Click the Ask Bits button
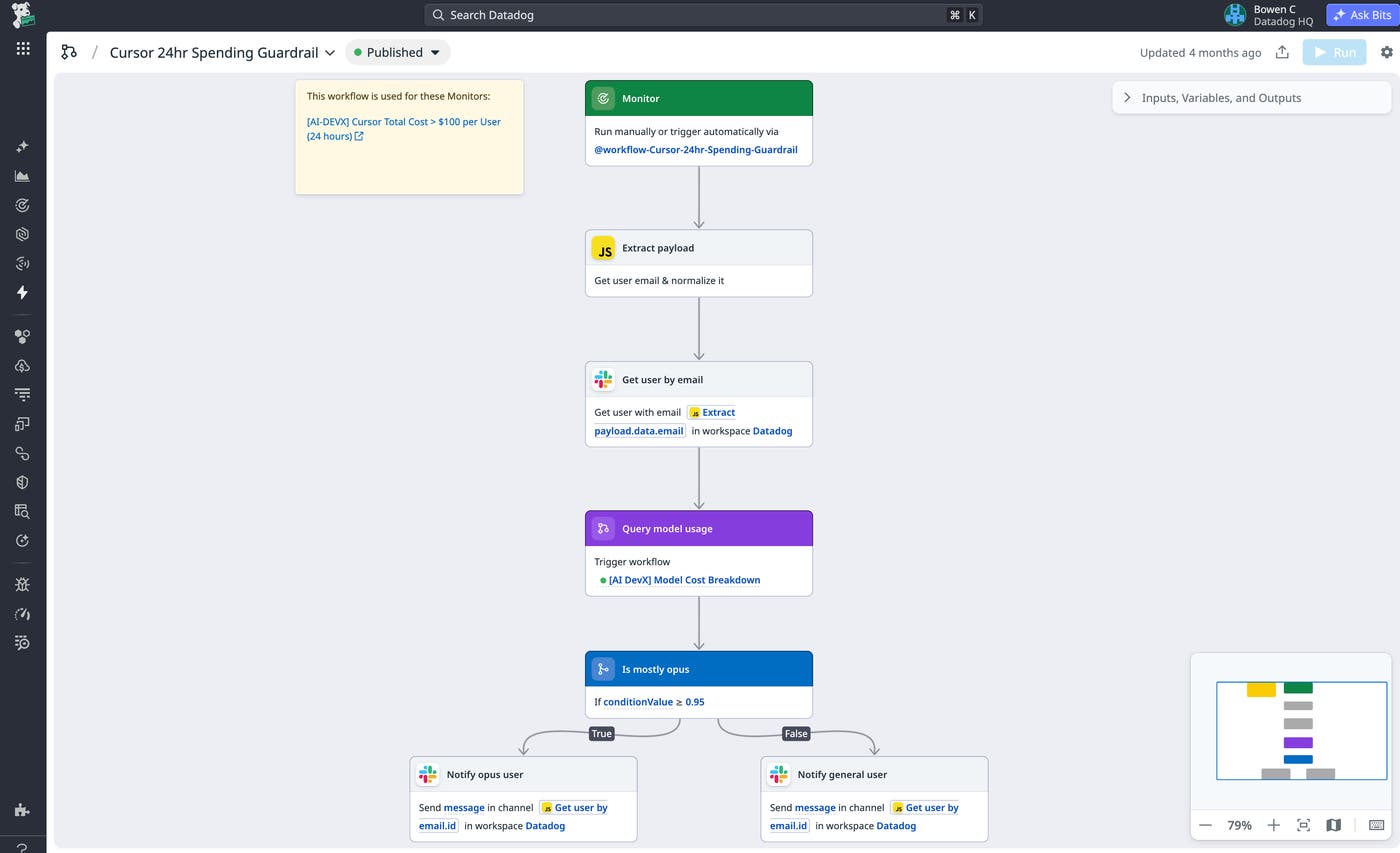This screenshot has height=853, width=1400. [x=1362, y=15]
